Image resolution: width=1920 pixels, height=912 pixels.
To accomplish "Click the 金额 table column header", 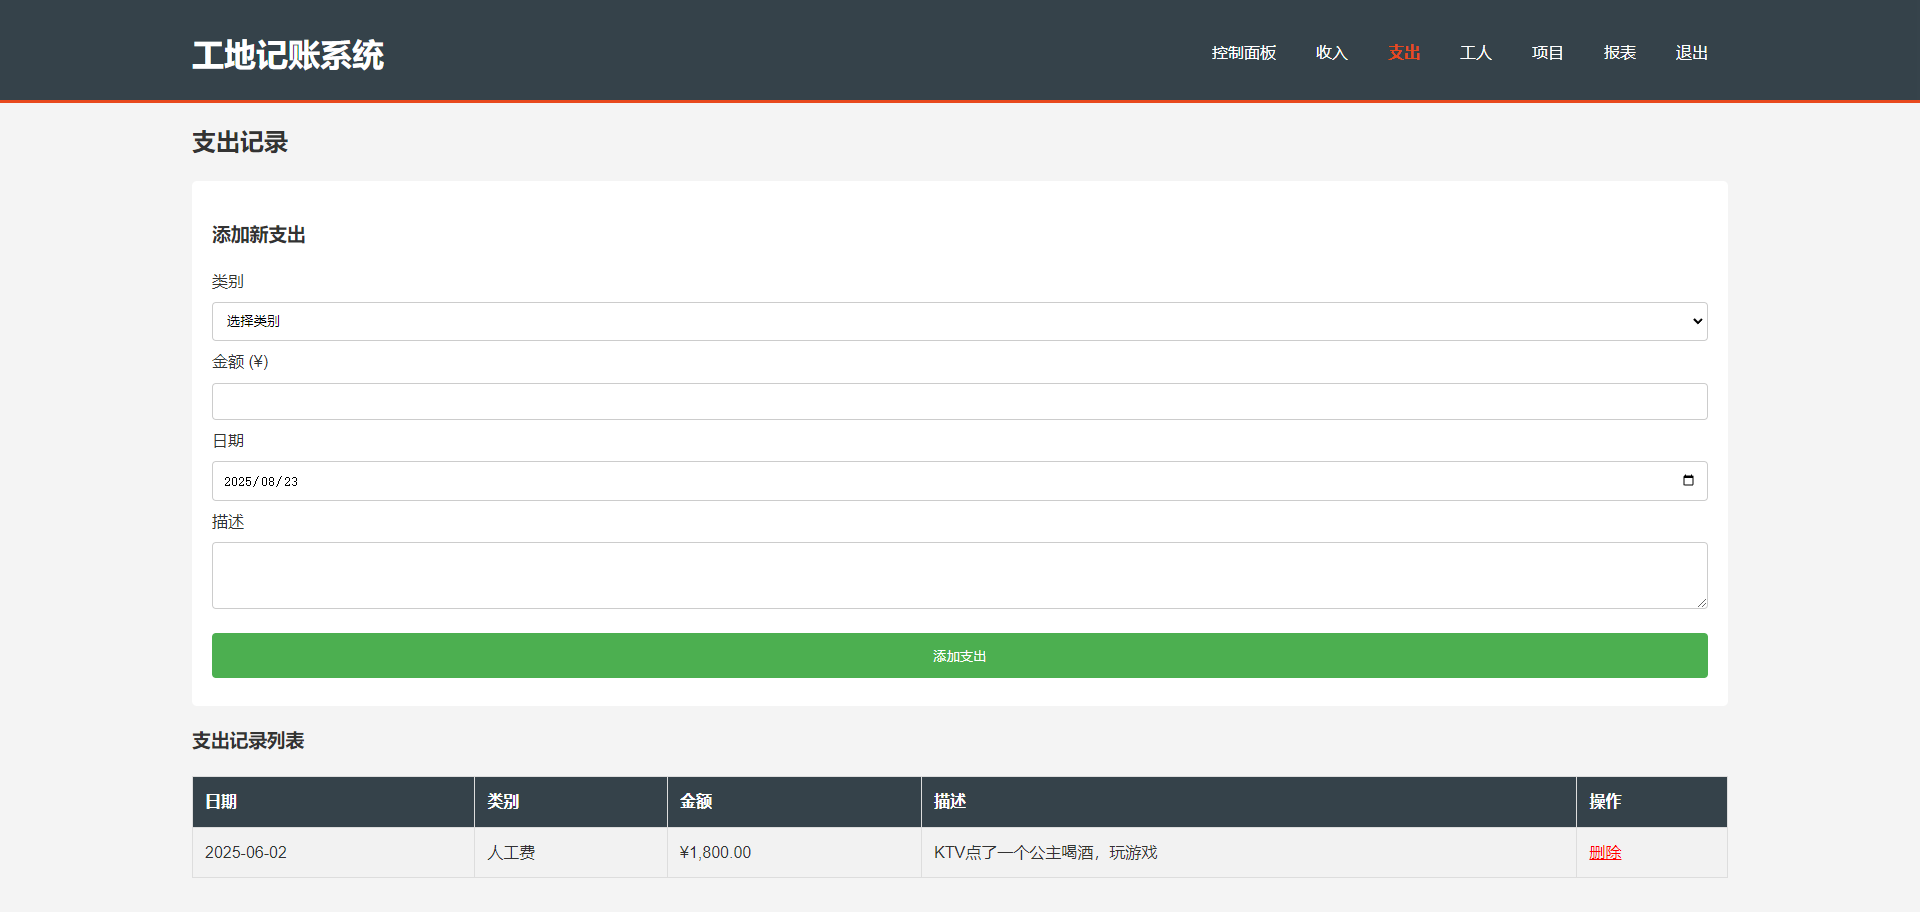I will click(x=794, y=802).
